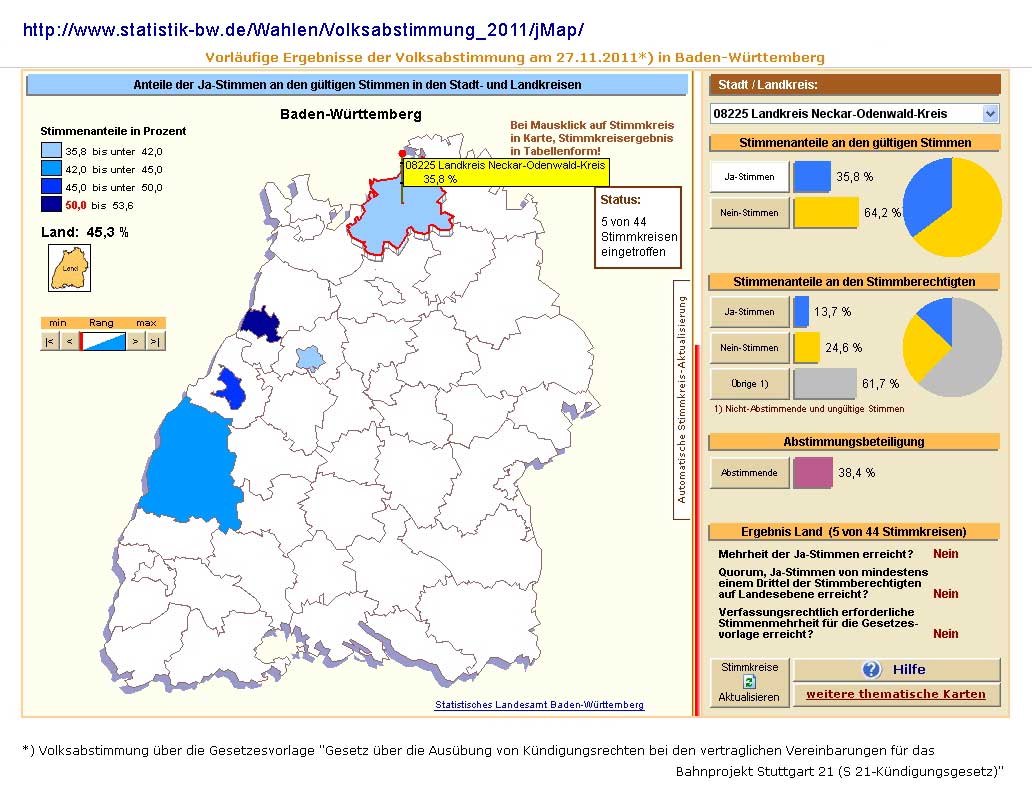Click Nein next to Mehrheit der Ja-Stimmen

coord(945,554)
